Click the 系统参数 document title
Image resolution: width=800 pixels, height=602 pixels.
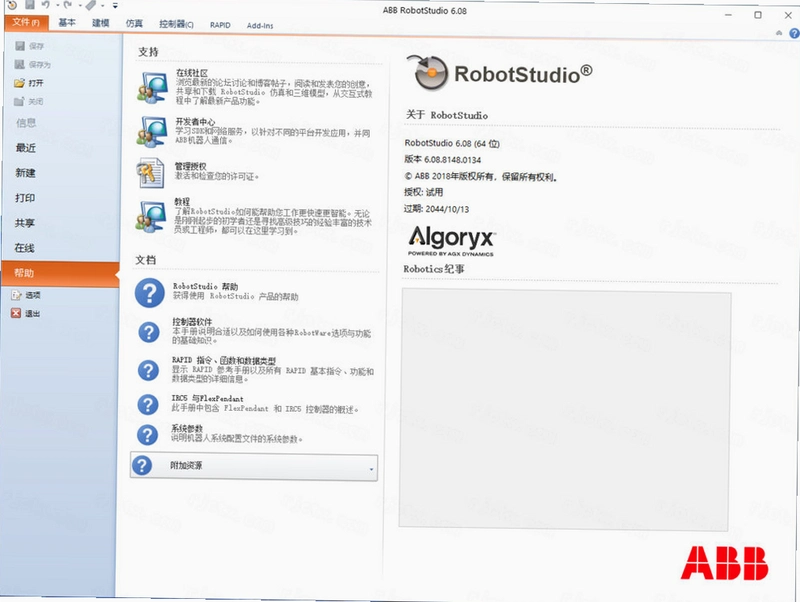187,428
